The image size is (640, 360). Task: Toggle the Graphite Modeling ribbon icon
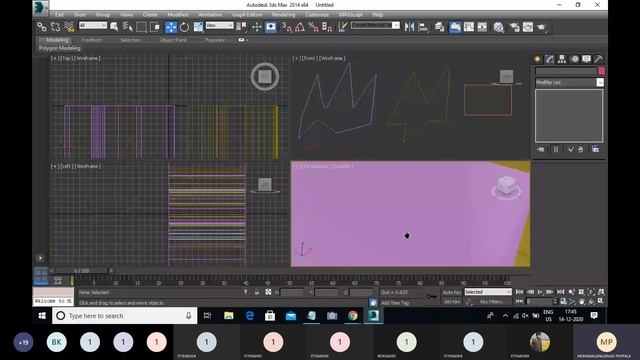(x=455, y=27)
